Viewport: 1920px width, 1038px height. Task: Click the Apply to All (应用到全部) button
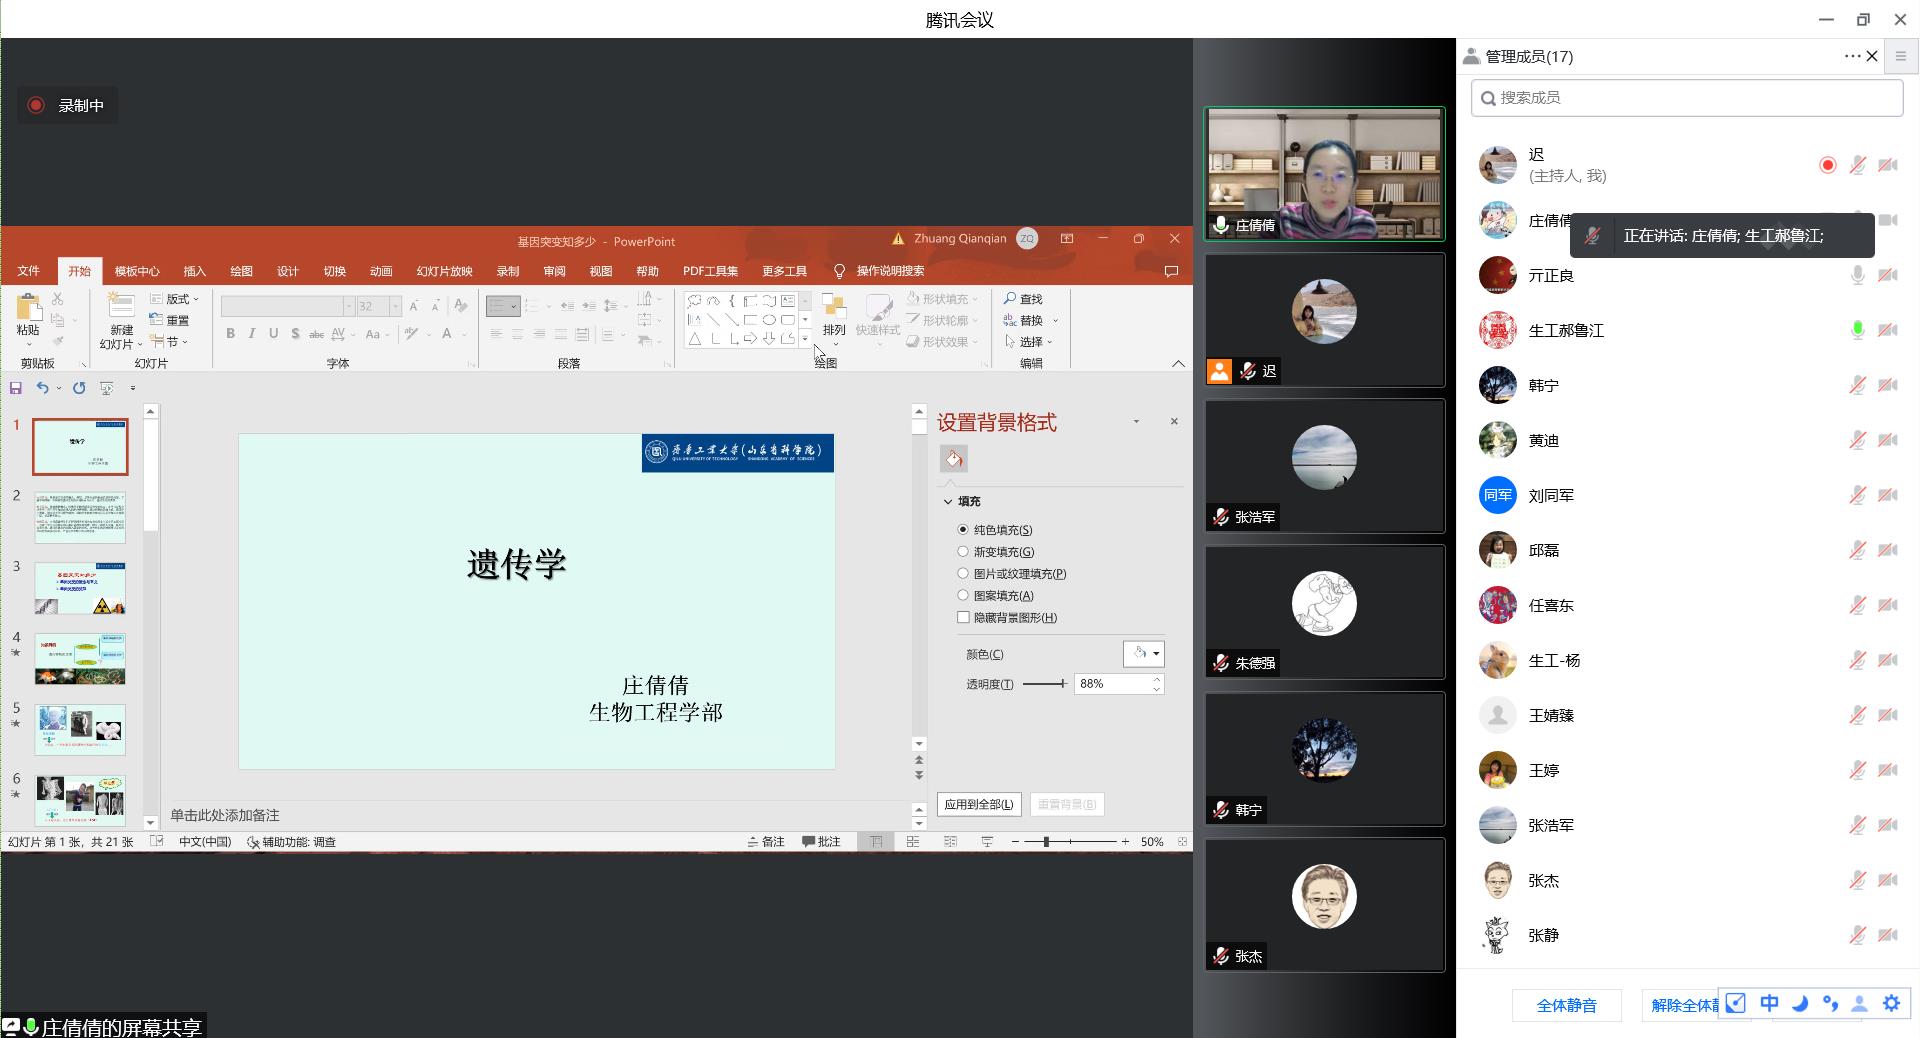coord(978,804)
